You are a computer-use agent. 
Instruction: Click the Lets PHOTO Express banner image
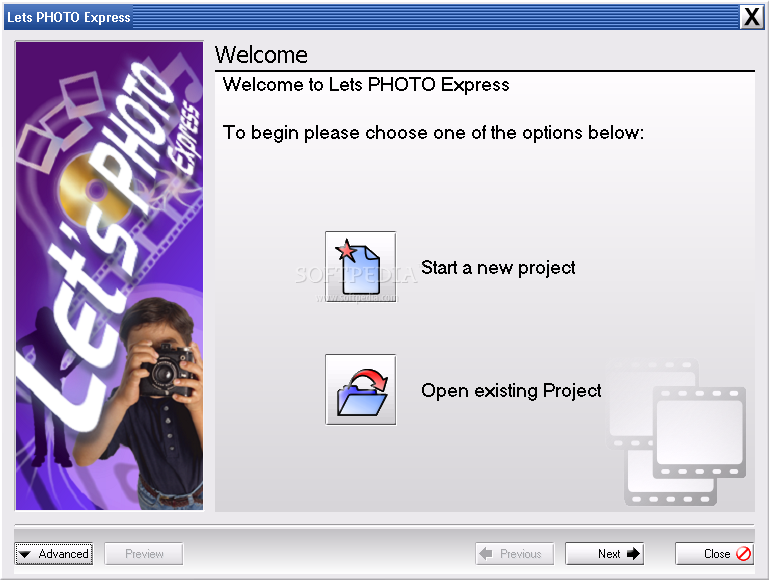coord(109,276)
